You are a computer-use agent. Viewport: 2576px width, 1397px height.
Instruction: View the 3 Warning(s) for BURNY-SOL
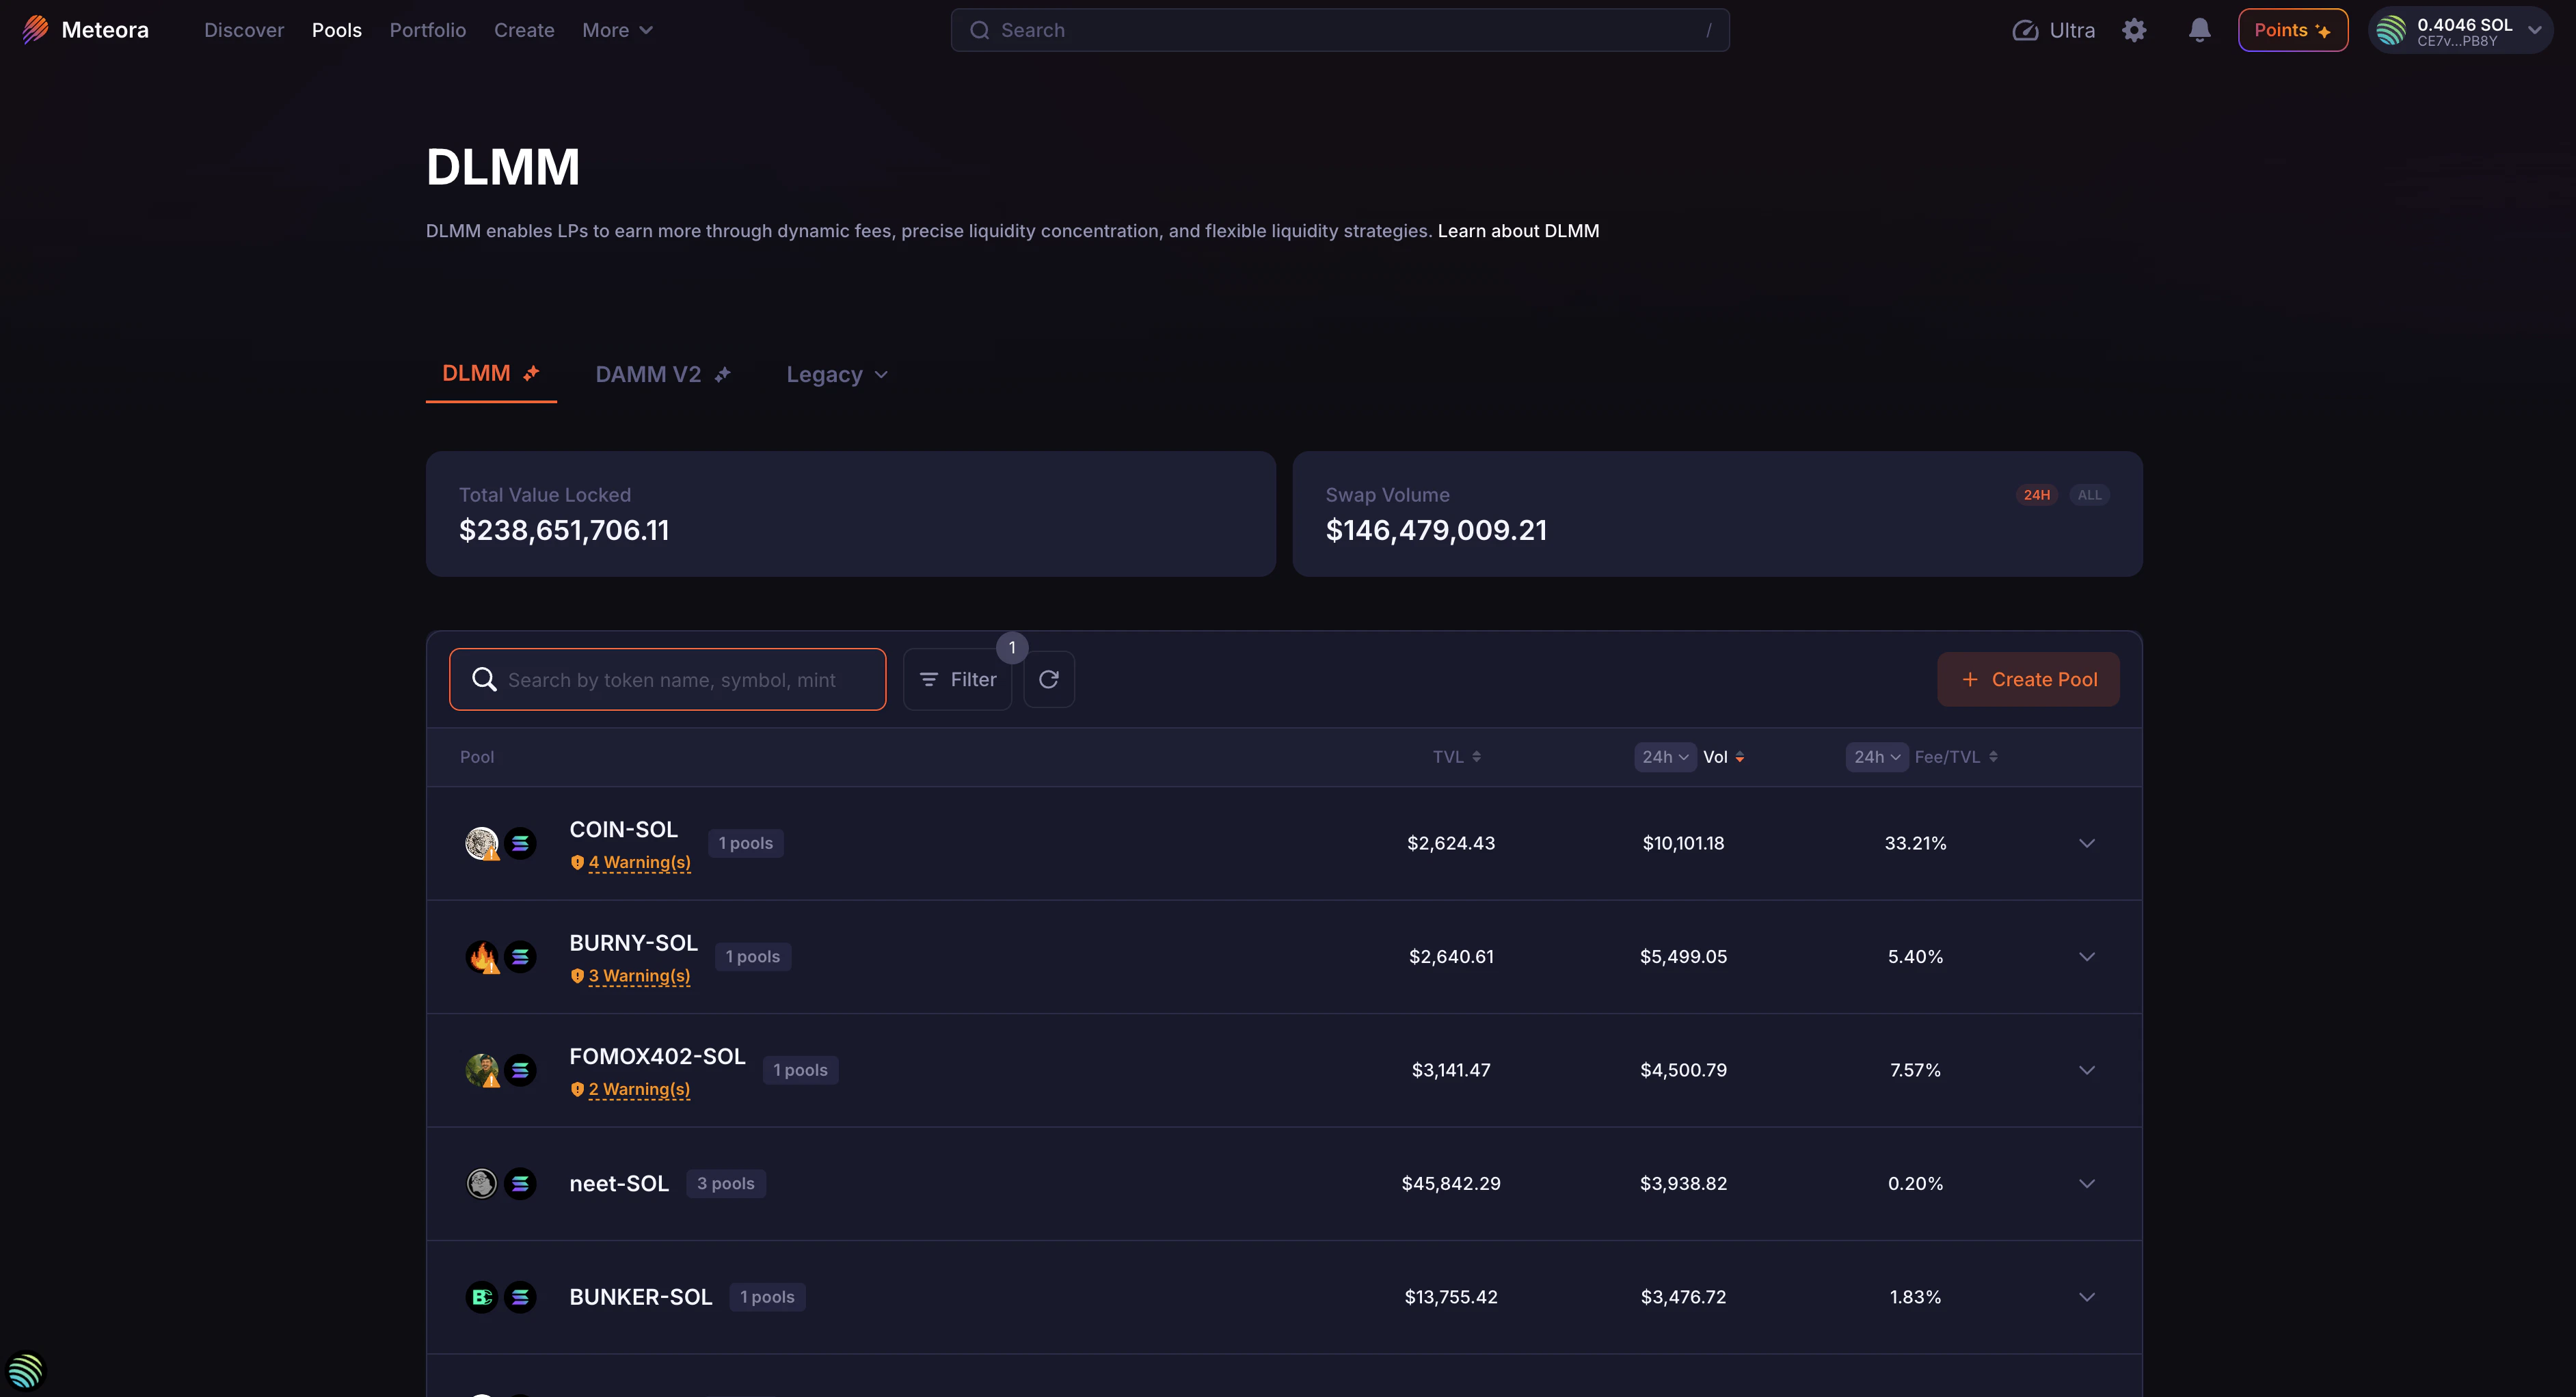[639, 976]
